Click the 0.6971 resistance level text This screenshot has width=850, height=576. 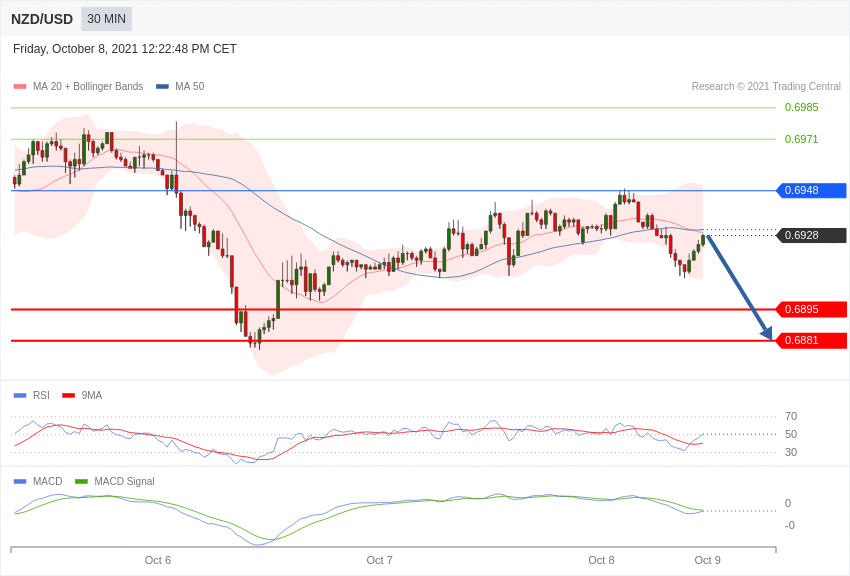[x=802, y=139]
